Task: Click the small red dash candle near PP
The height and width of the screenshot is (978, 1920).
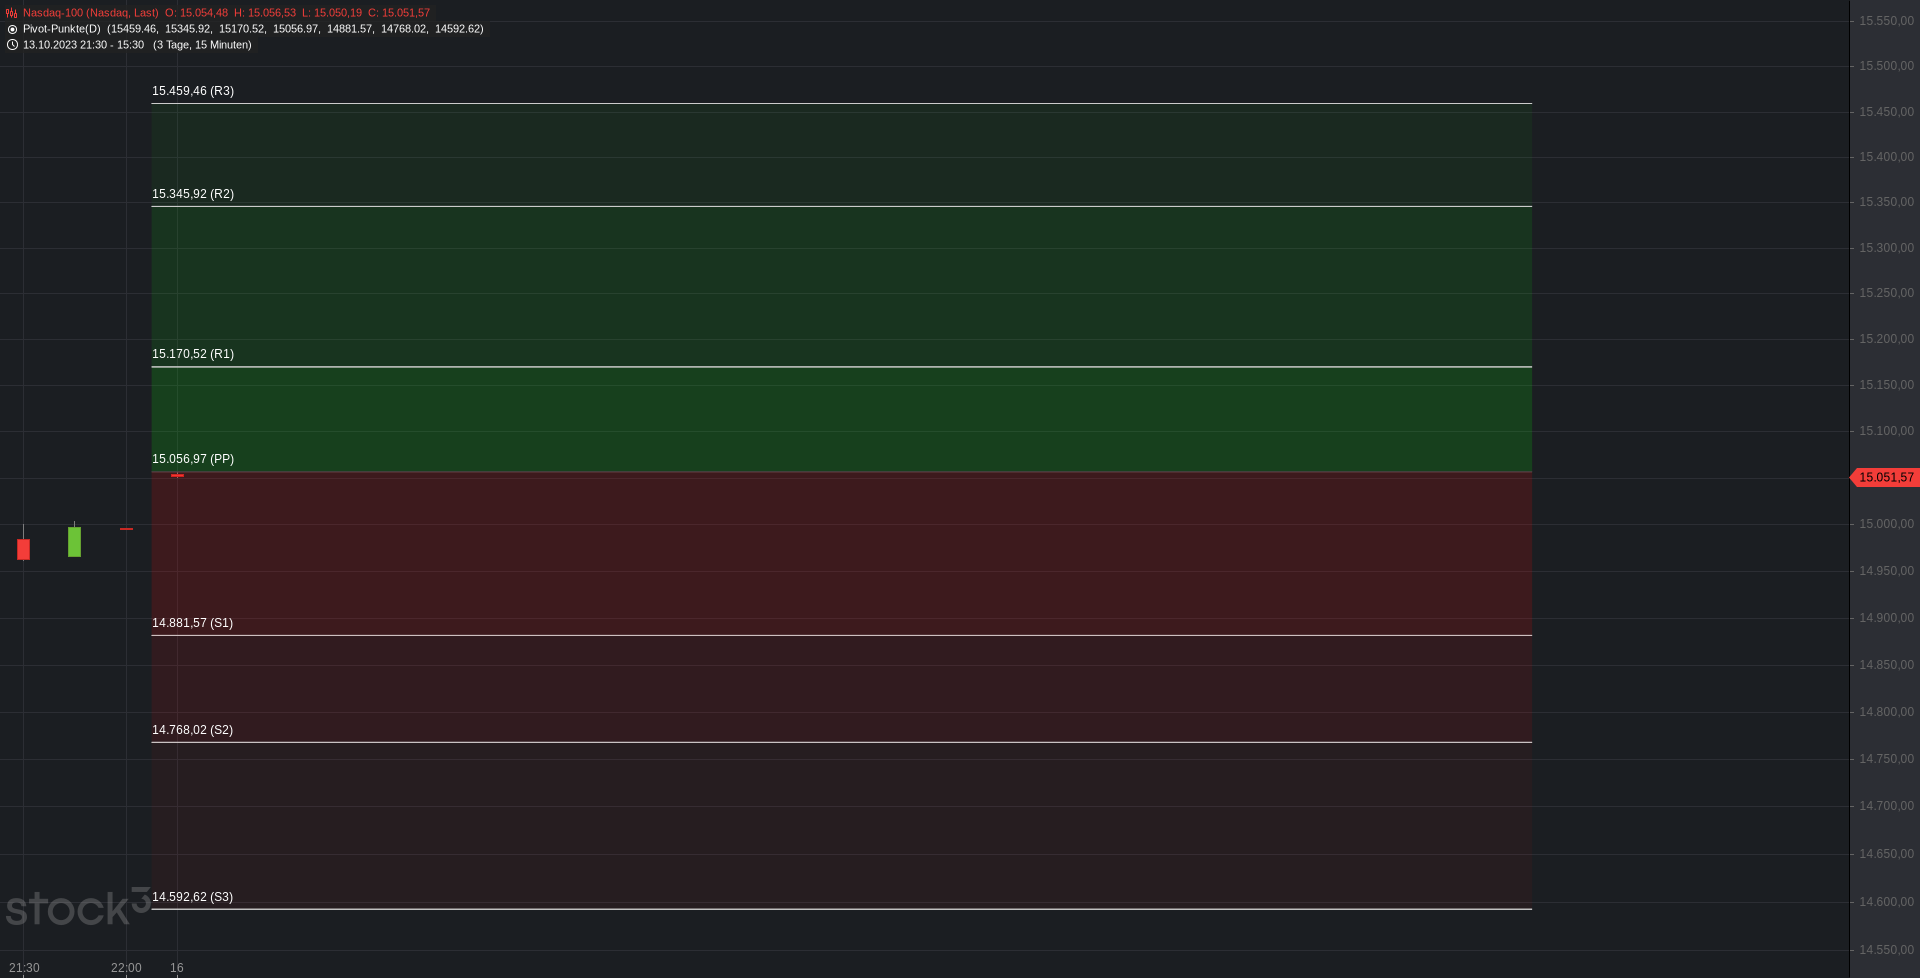Action: 177,475
